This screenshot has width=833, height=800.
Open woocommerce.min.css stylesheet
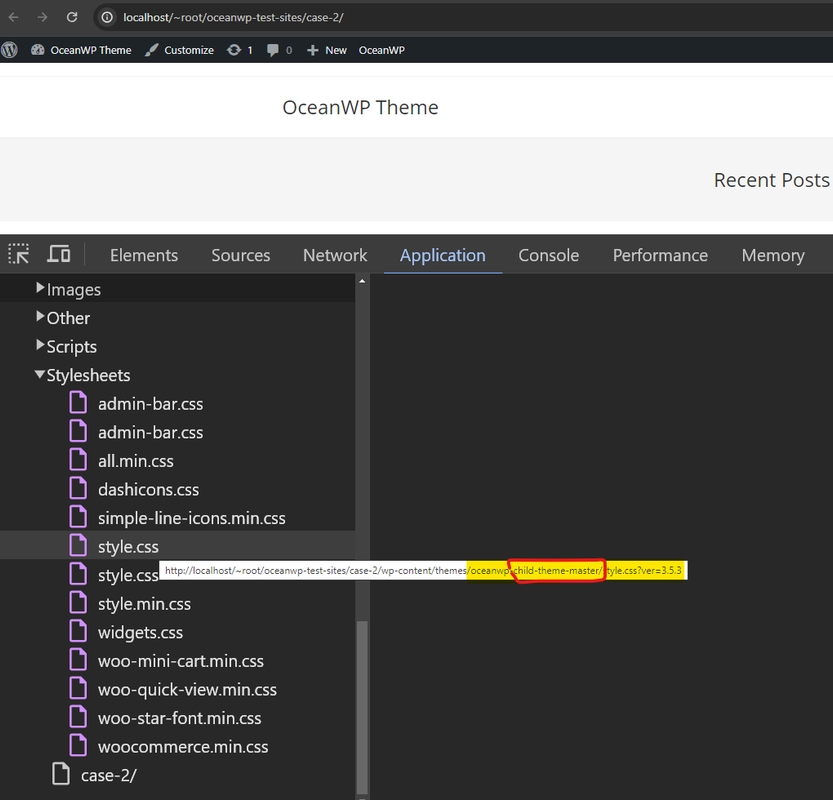click(183, 747)
